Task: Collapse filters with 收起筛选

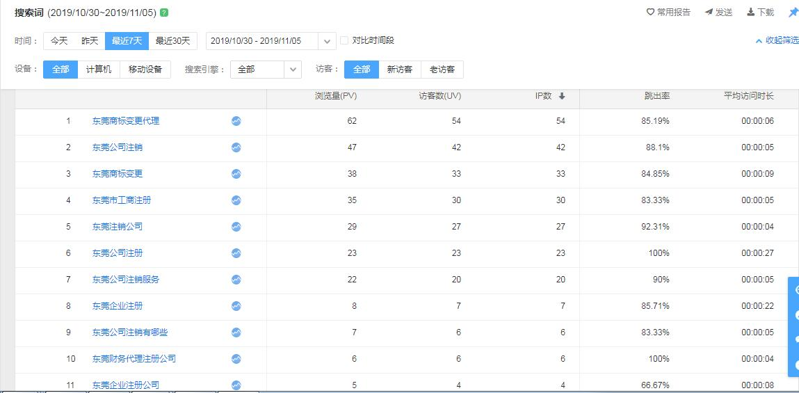Action: click(x=777, y=40)
